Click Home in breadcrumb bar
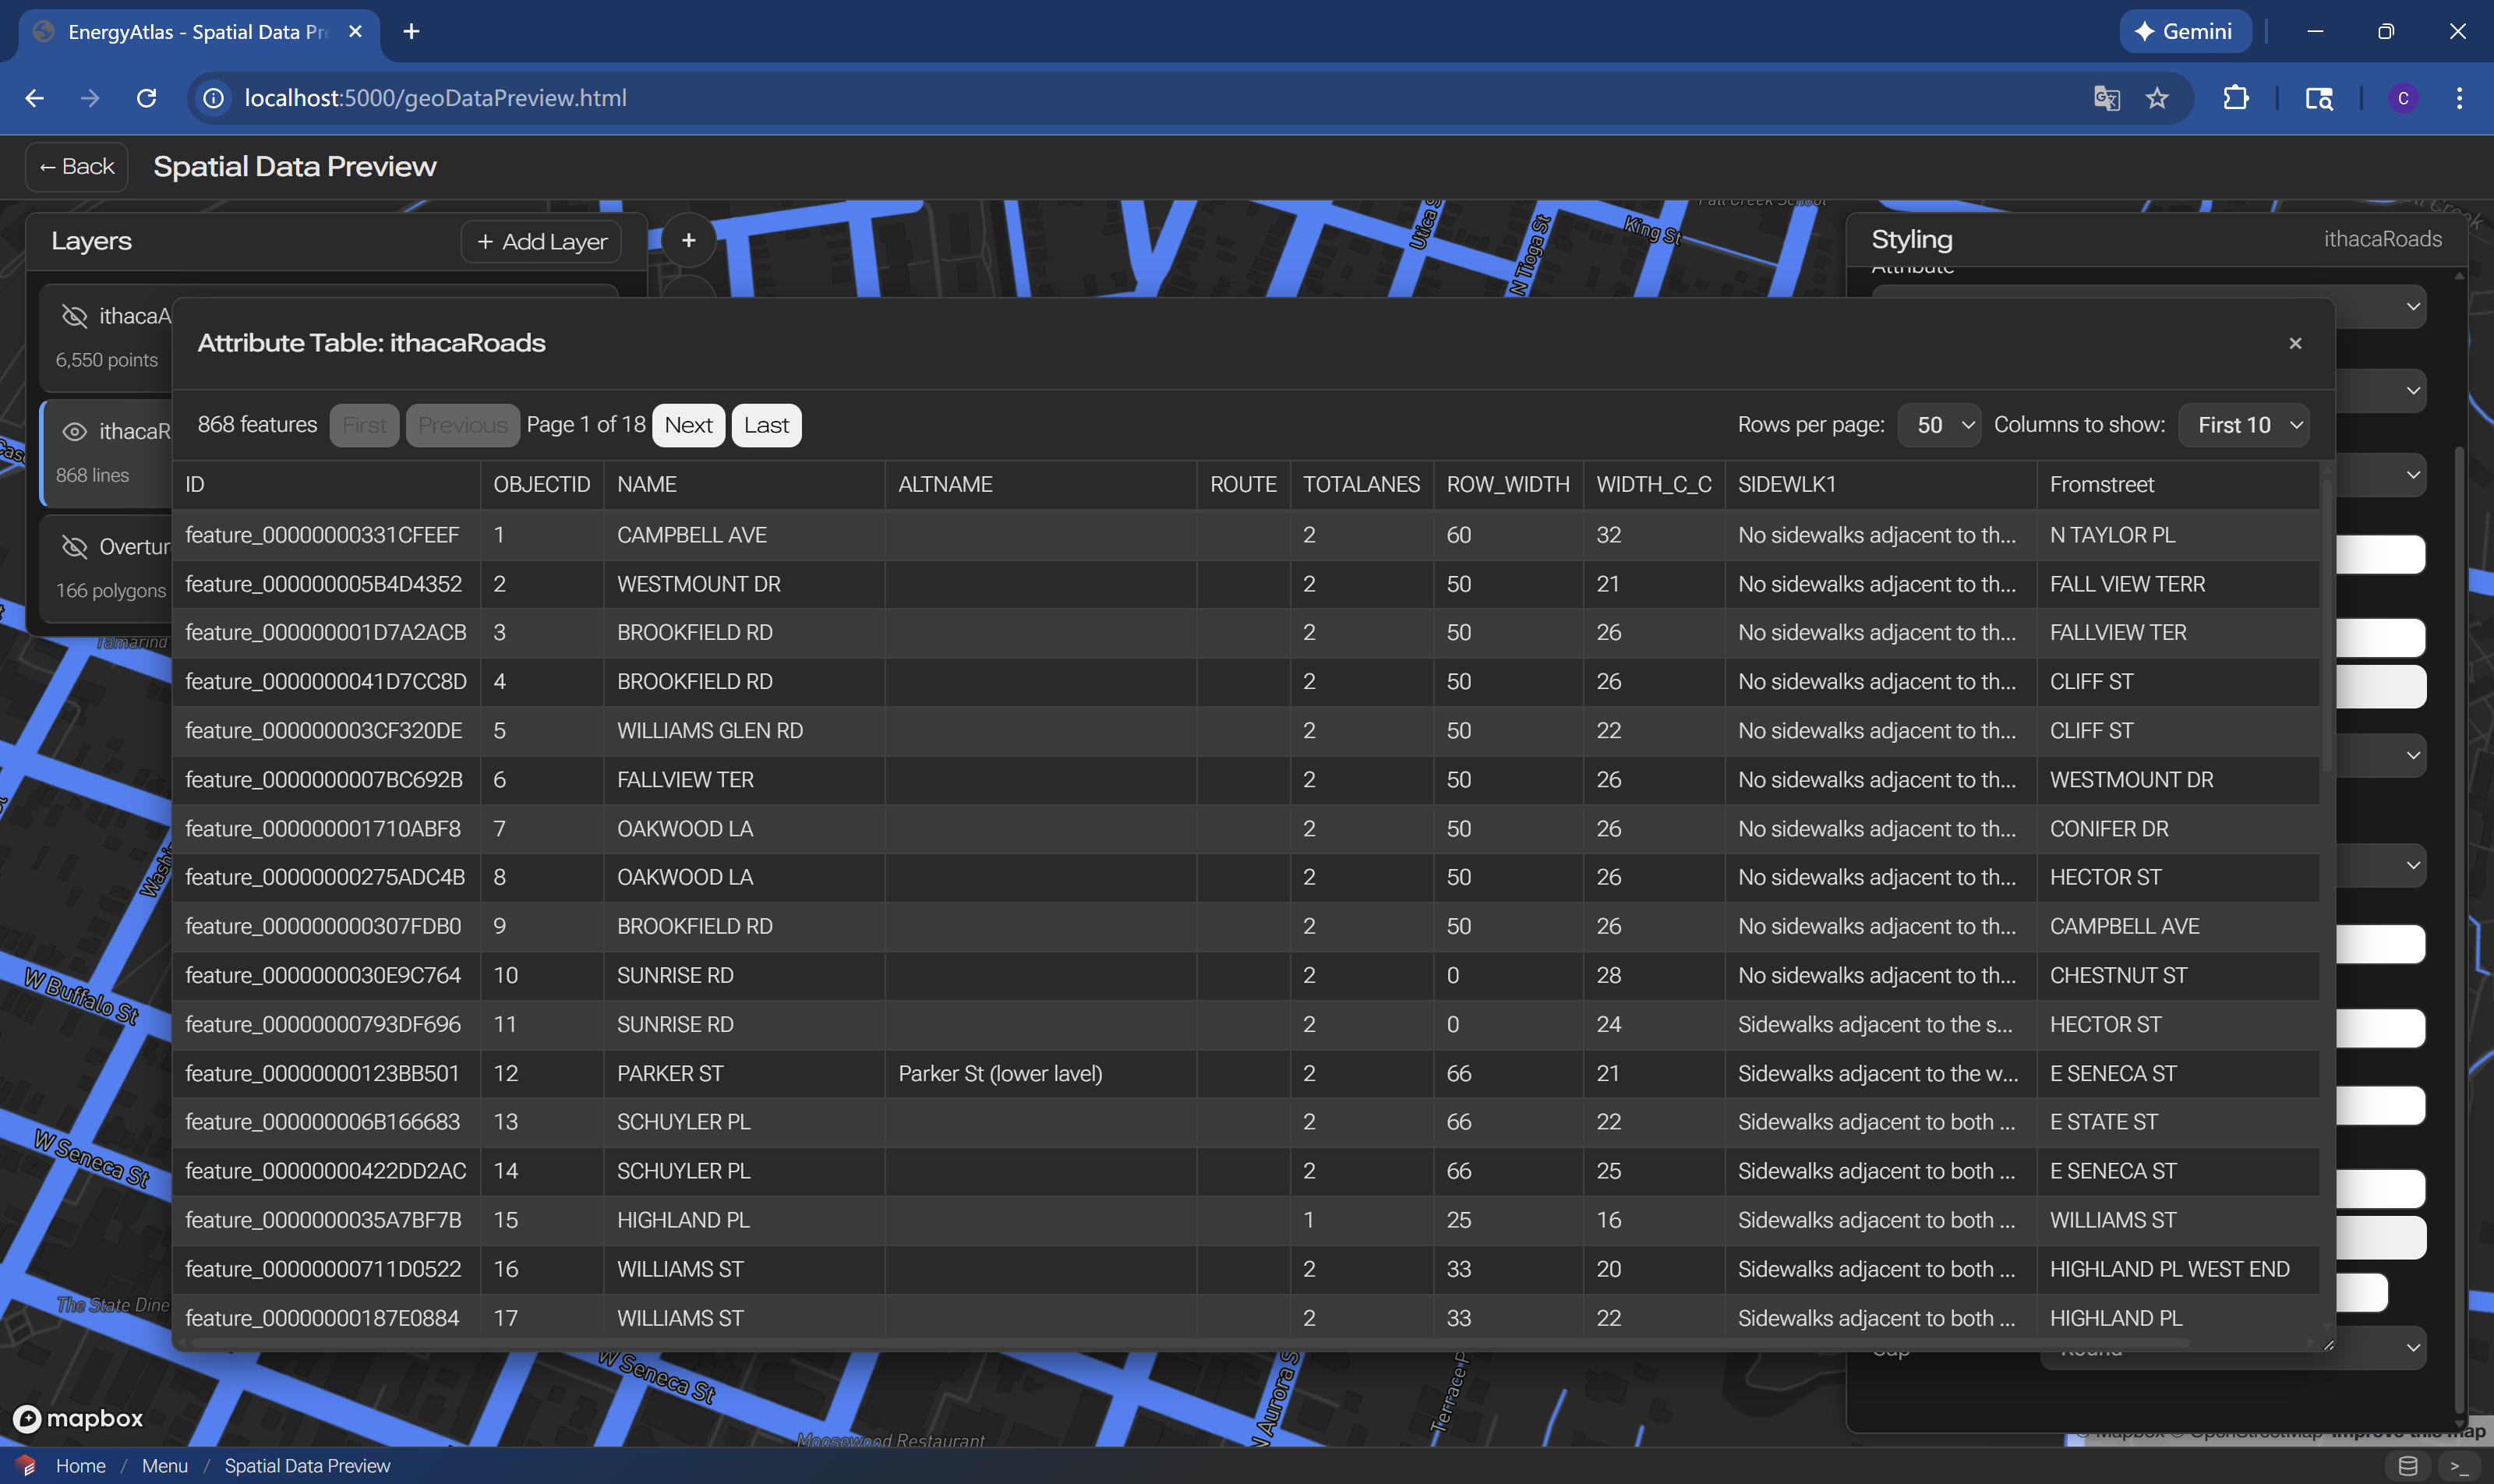The image size is (2494, 1484). 80,1466
